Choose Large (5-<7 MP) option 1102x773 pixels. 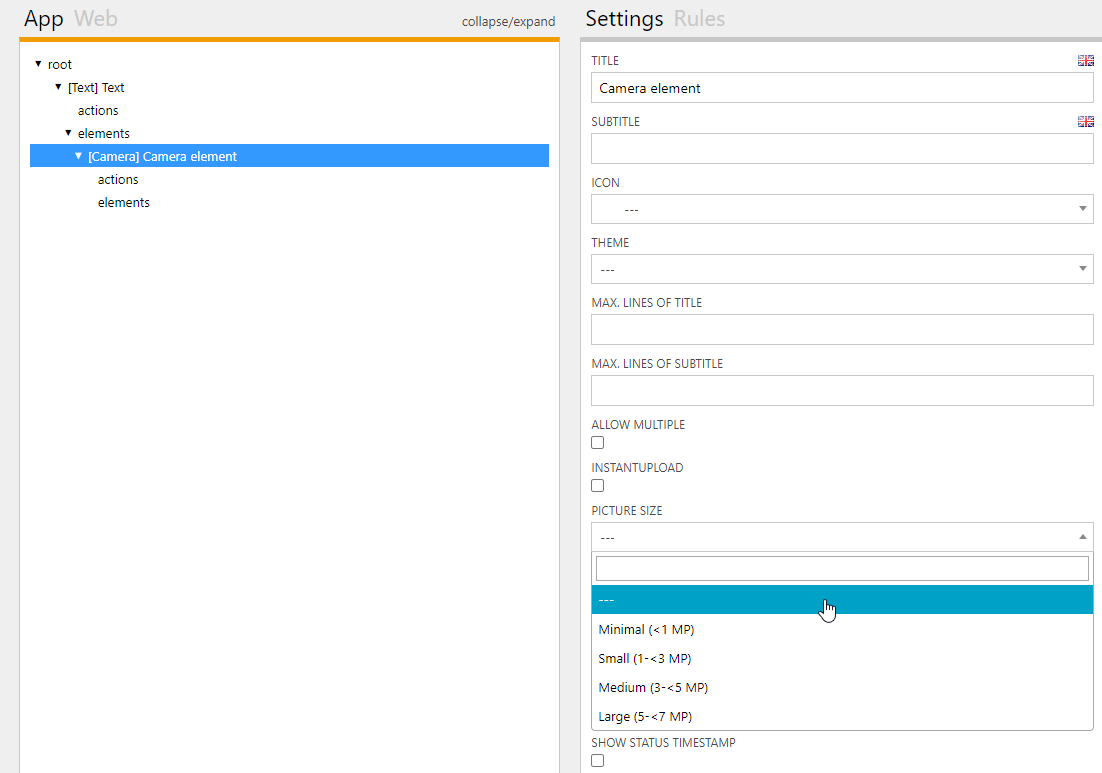tap(645, 717)
